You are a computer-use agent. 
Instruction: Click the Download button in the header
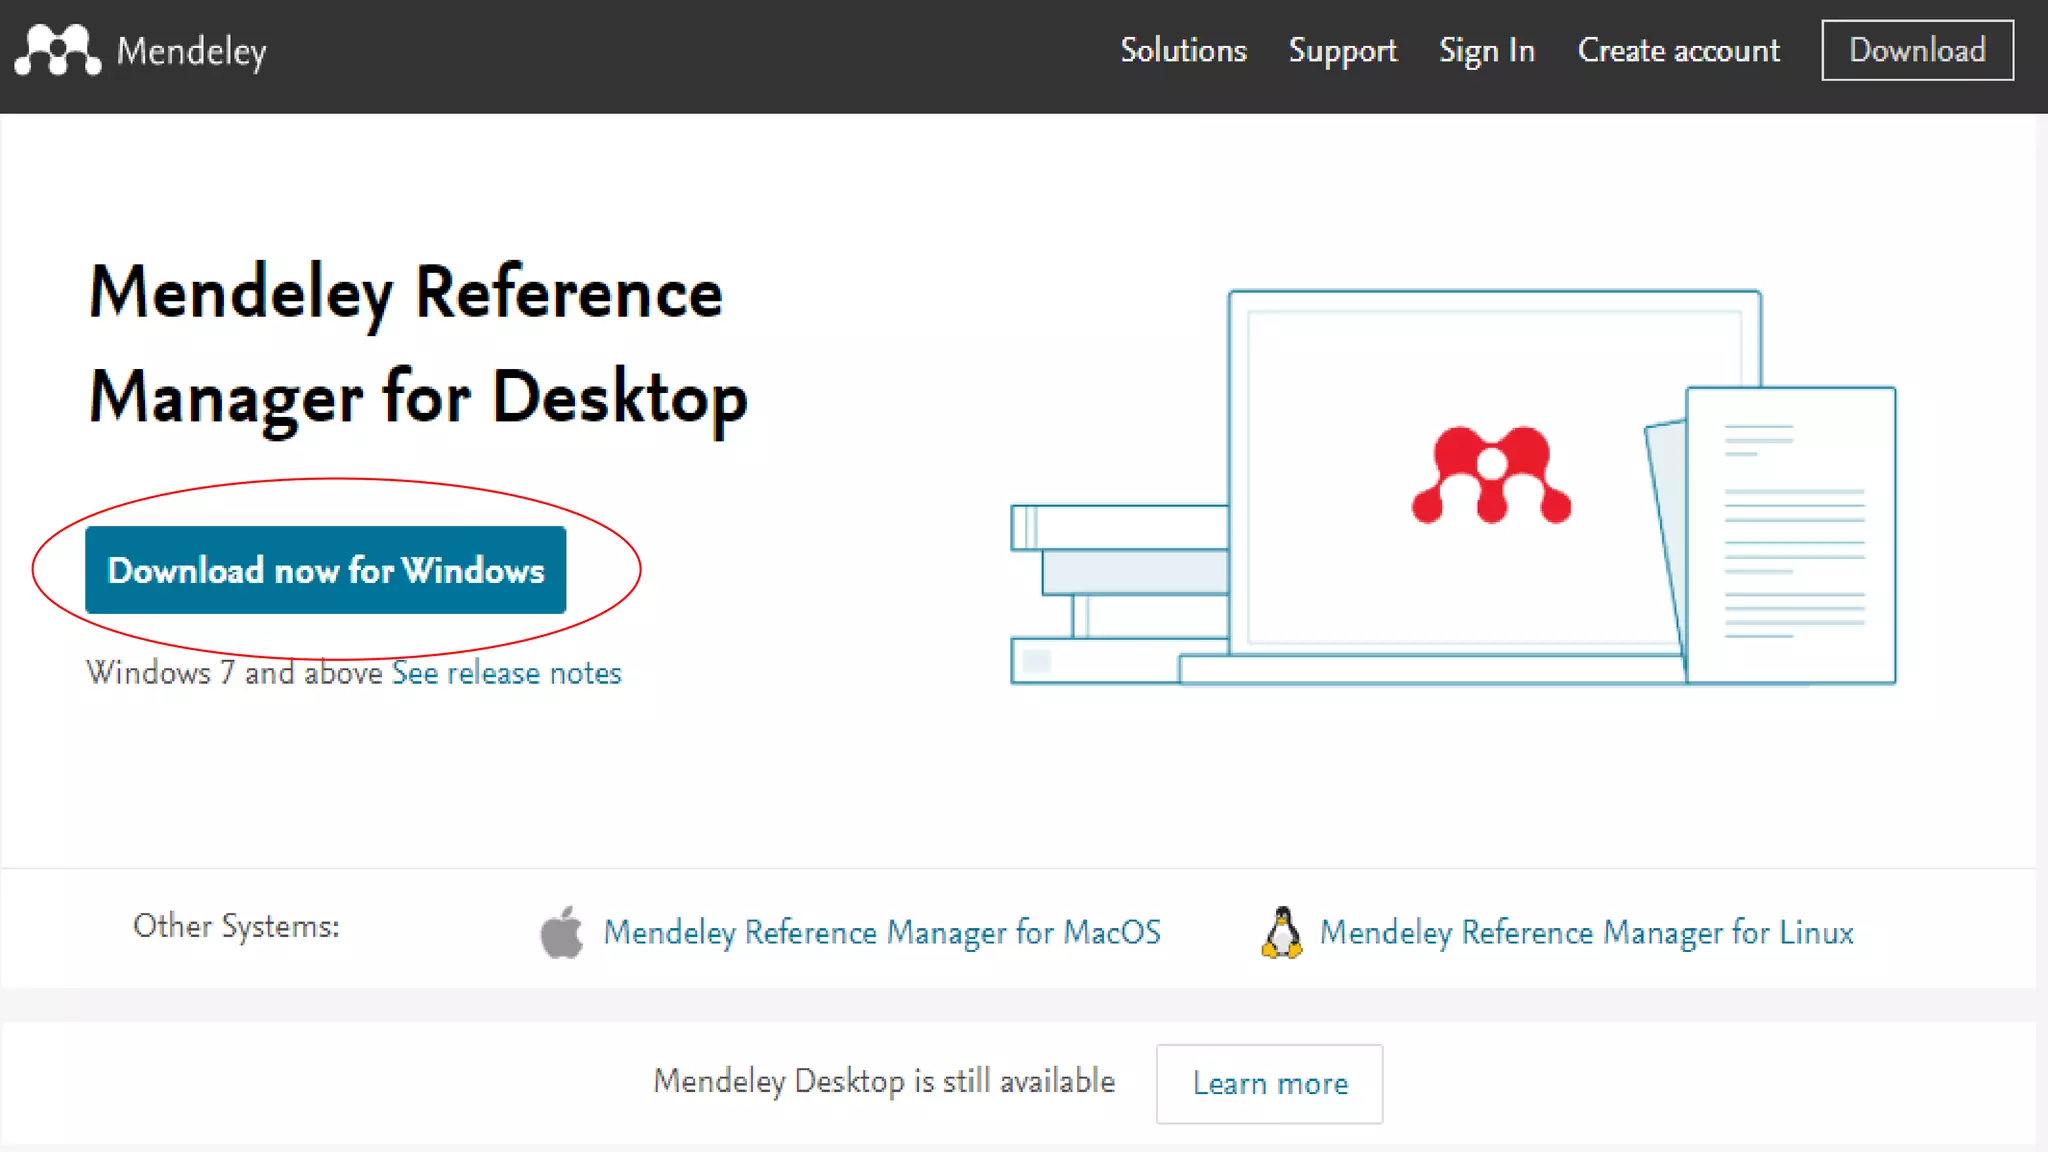click(1917, 50)
